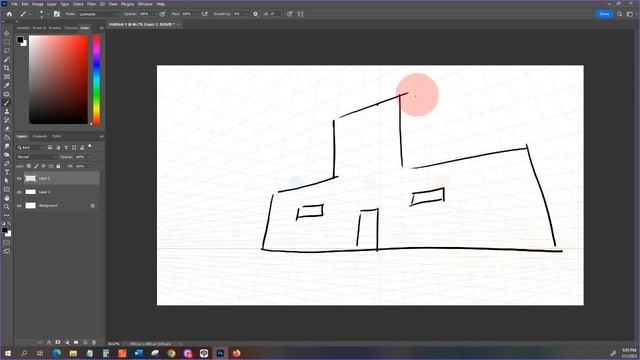Open the brush Mode dropdown
This screenshot has width=640, height=360.
(x=98, y=14)
